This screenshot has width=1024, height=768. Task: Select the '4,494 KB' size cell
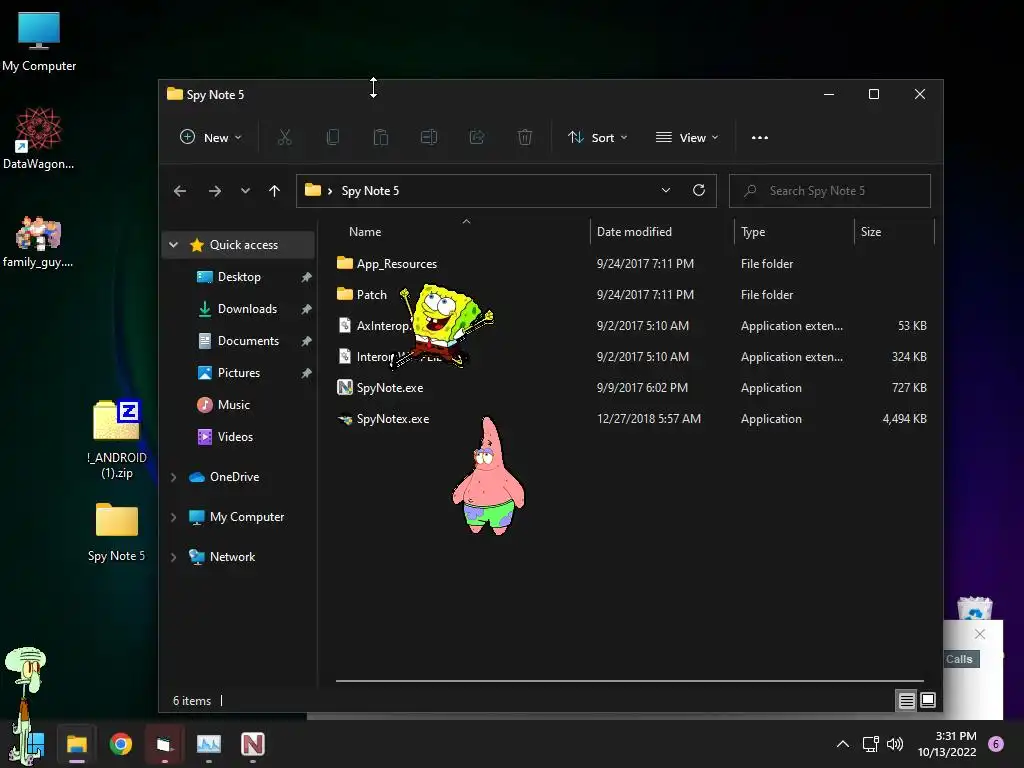click(x=904, y=419)
